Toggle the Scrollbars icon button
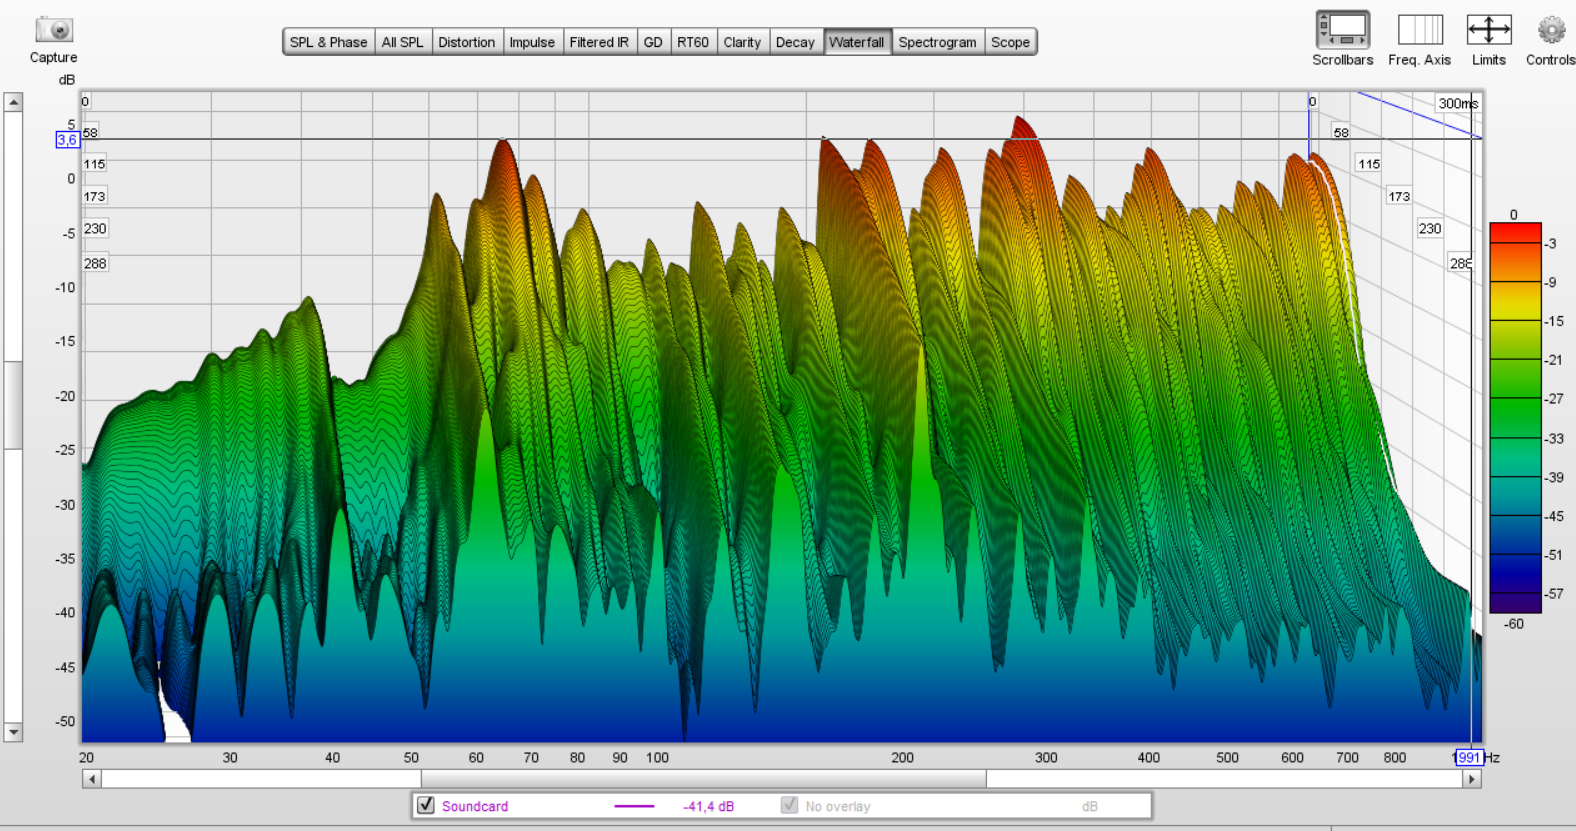Viewport: 1576px width, 831px height. pyautogui.click(x=1342, y=30)
